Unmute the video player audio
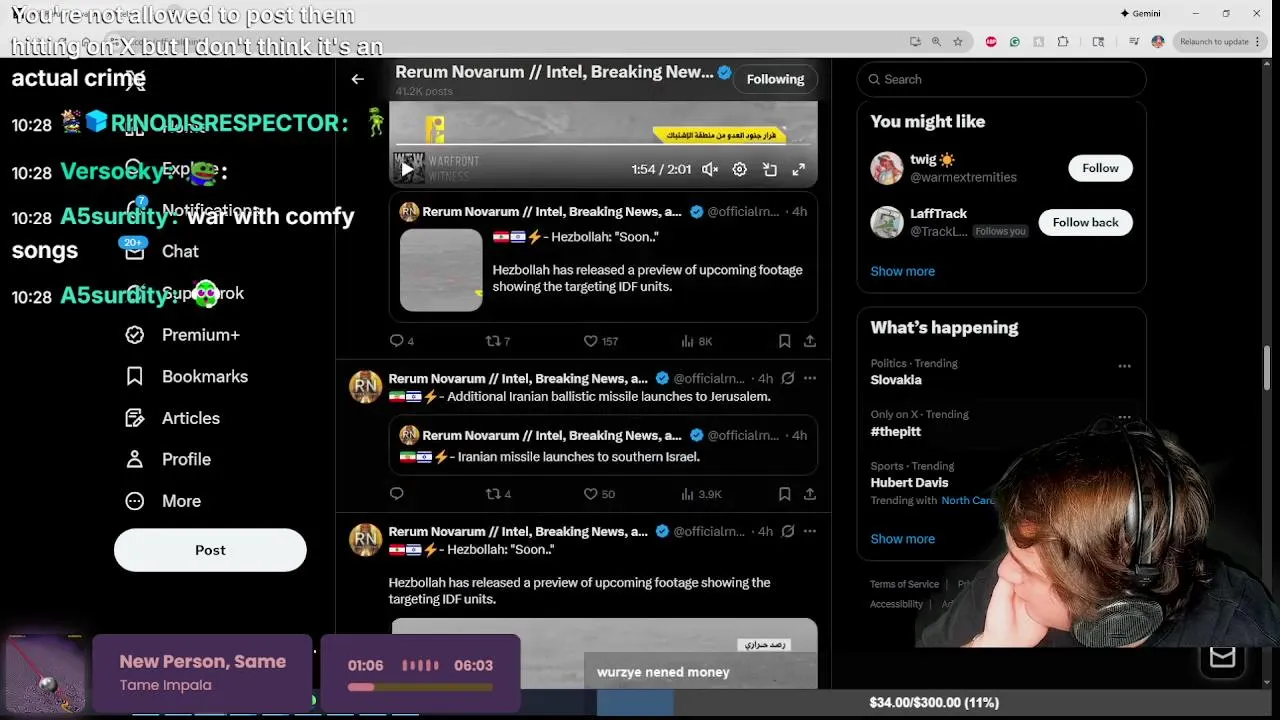This screenshot has height=720, width=1280. (710, 170)
